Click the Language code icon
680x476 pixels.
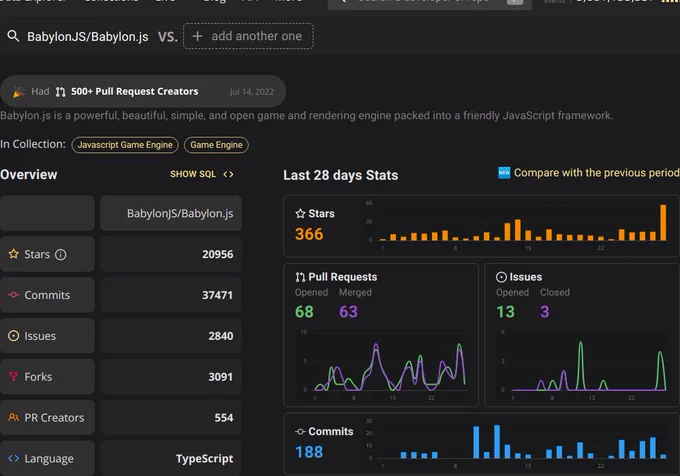point(13,458)
